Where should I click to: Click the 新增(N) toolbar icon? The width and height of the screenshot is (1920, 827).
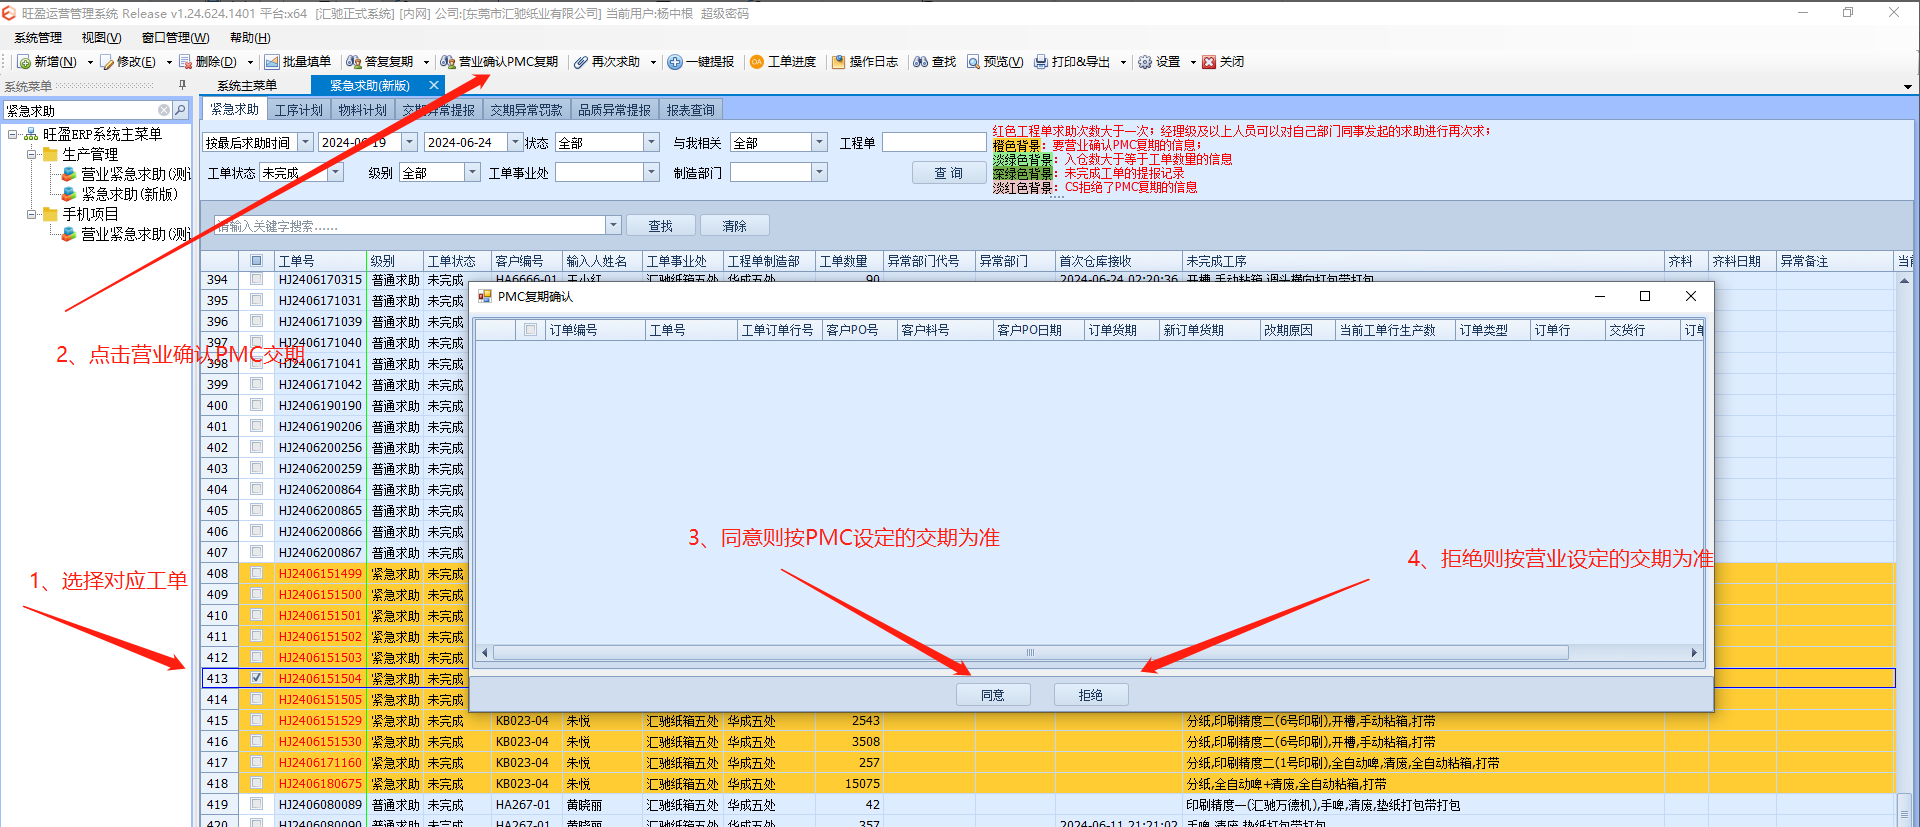coord(24,62)
